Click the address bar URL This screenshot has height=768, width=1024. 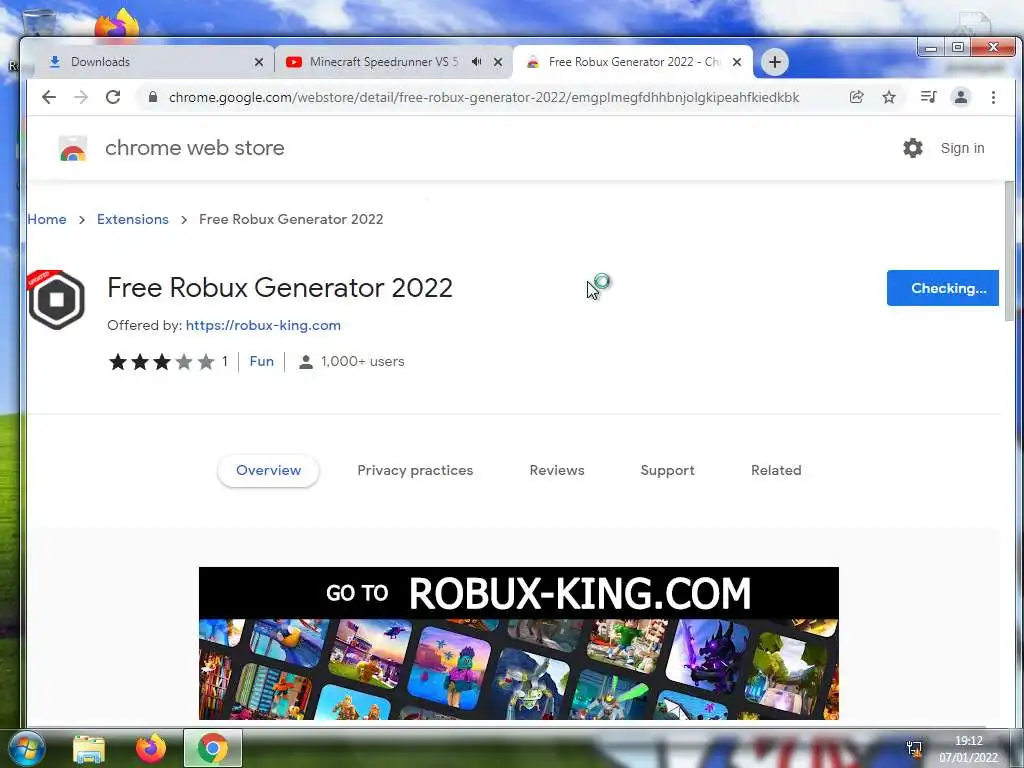(x=484, y=97)
